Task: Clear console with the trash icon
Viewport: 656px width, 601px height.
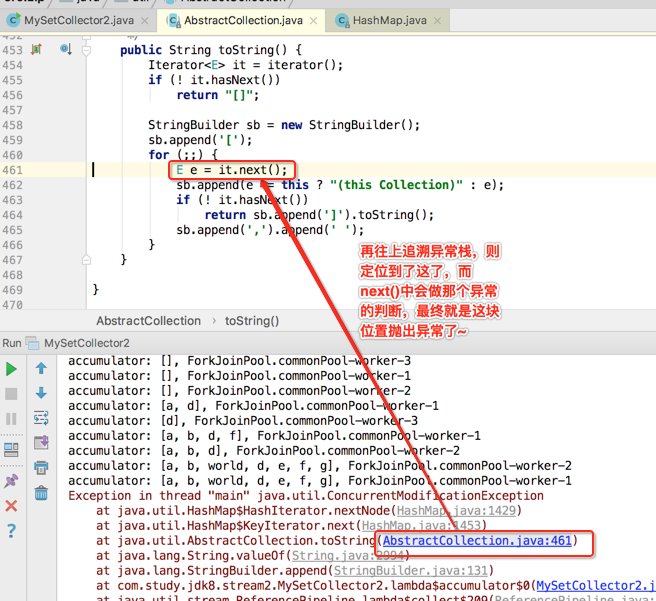Action: (41, 493)
